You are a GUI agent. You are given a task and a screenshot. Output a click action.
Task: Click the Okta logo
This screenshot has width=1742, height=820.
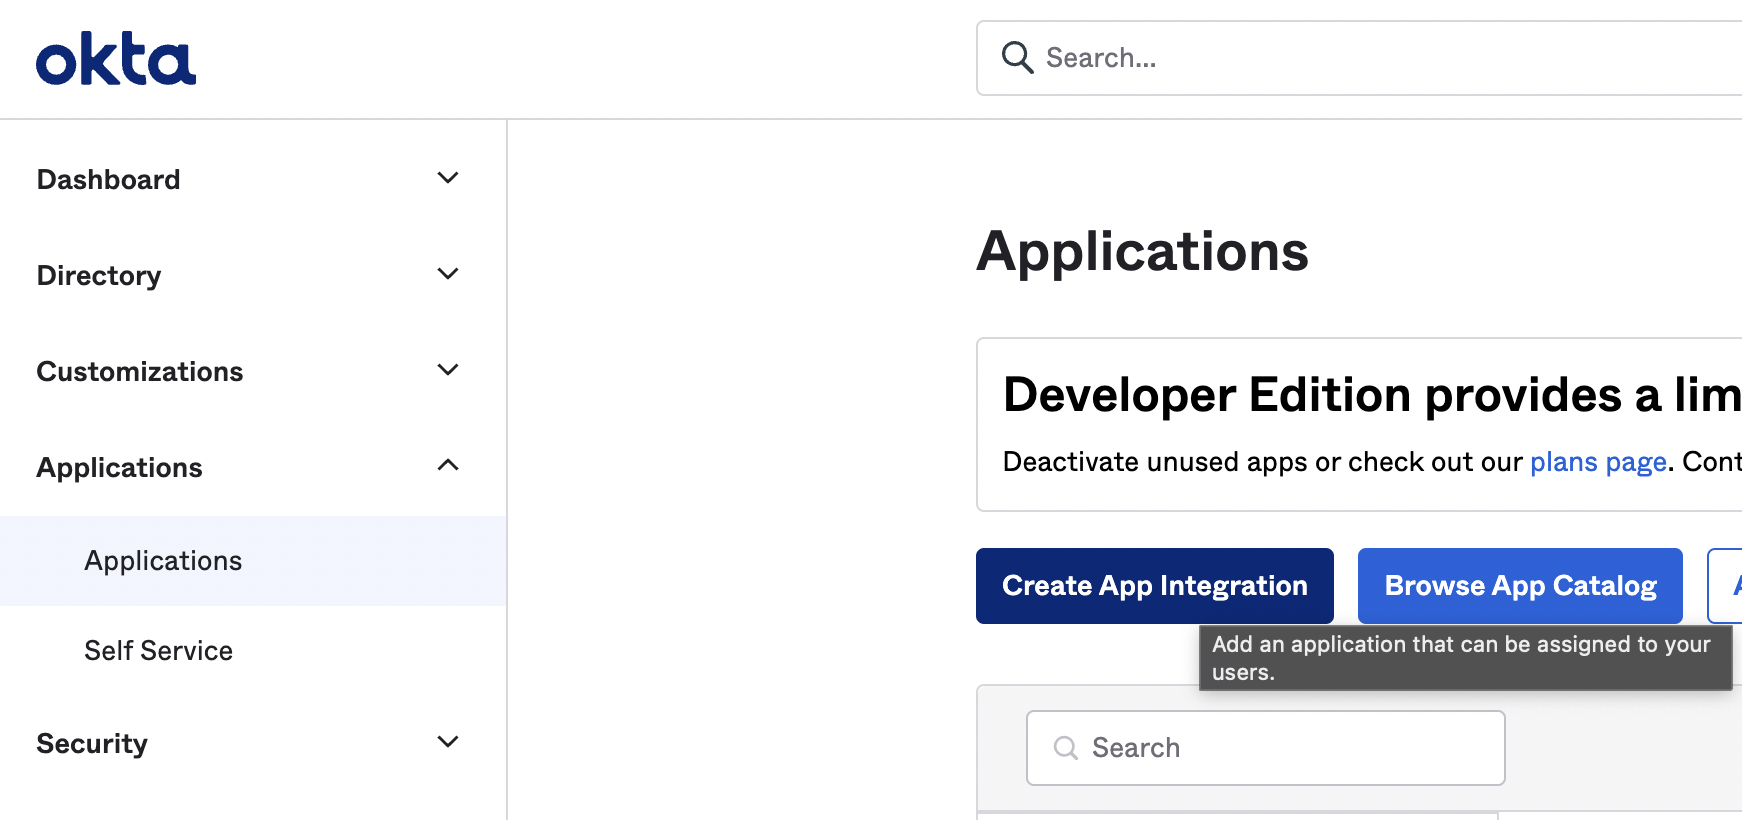pyautogui.click(x=116, y=59)
